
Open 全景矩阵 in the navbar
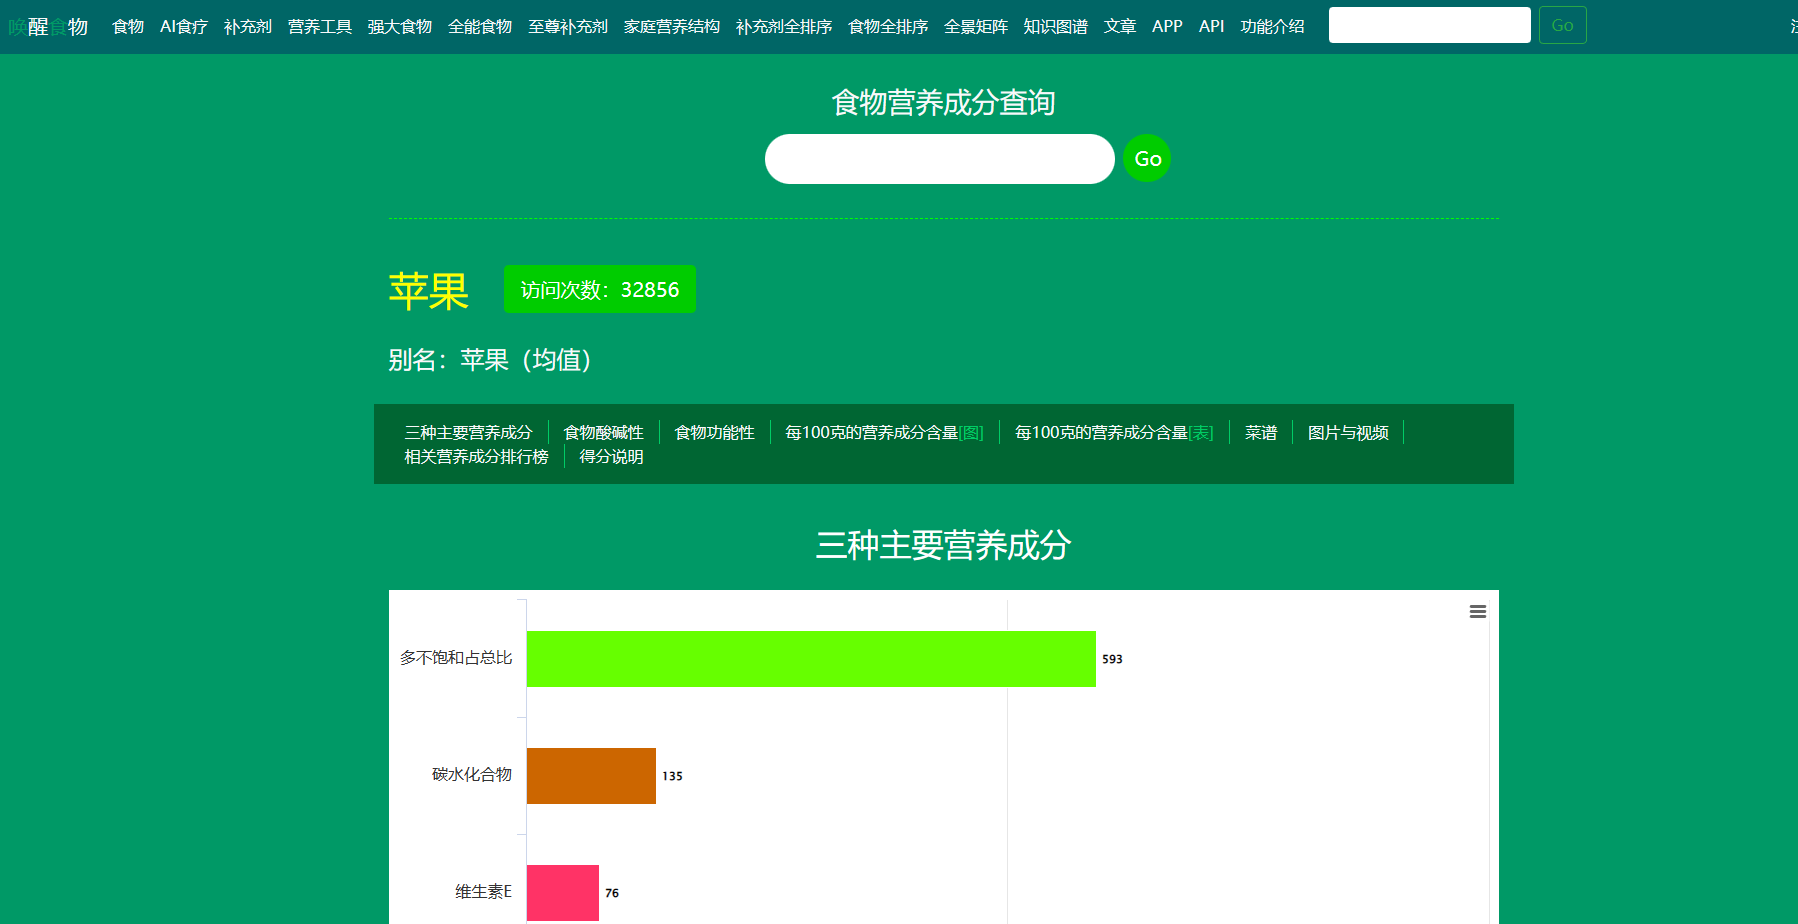click(x=976, y=27)
